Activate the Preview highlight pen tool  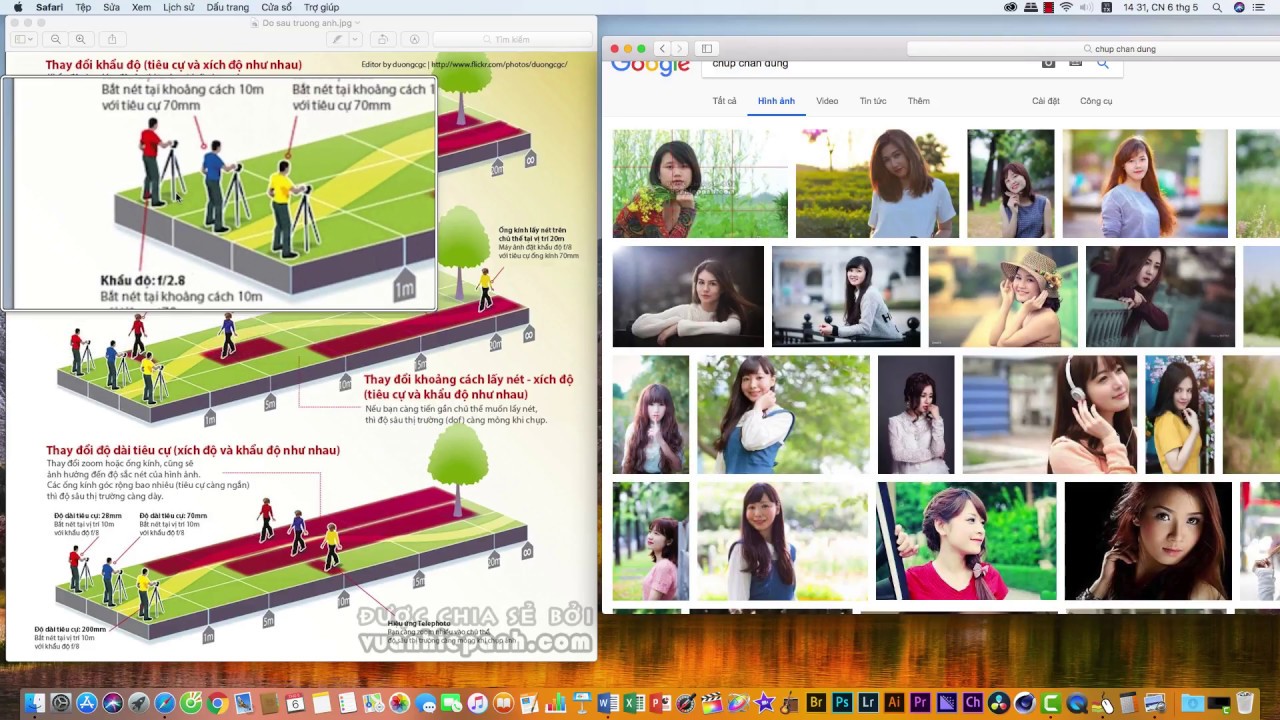coord(339,39)
